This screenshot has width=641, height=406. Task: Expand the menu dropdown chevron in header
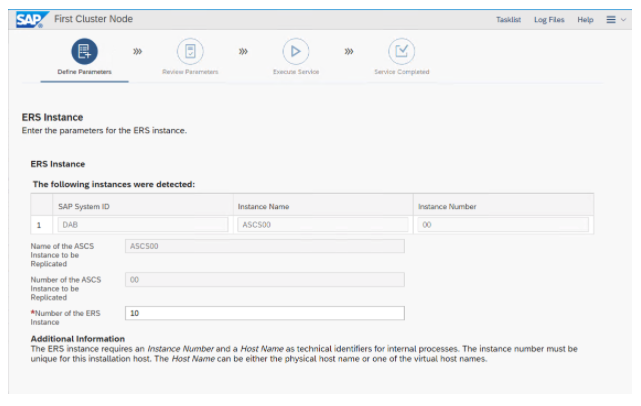pos(623,20)
